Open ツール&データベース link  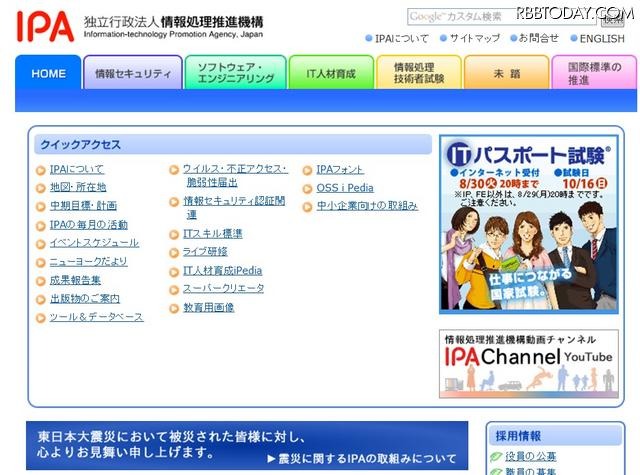click(97, 317)
